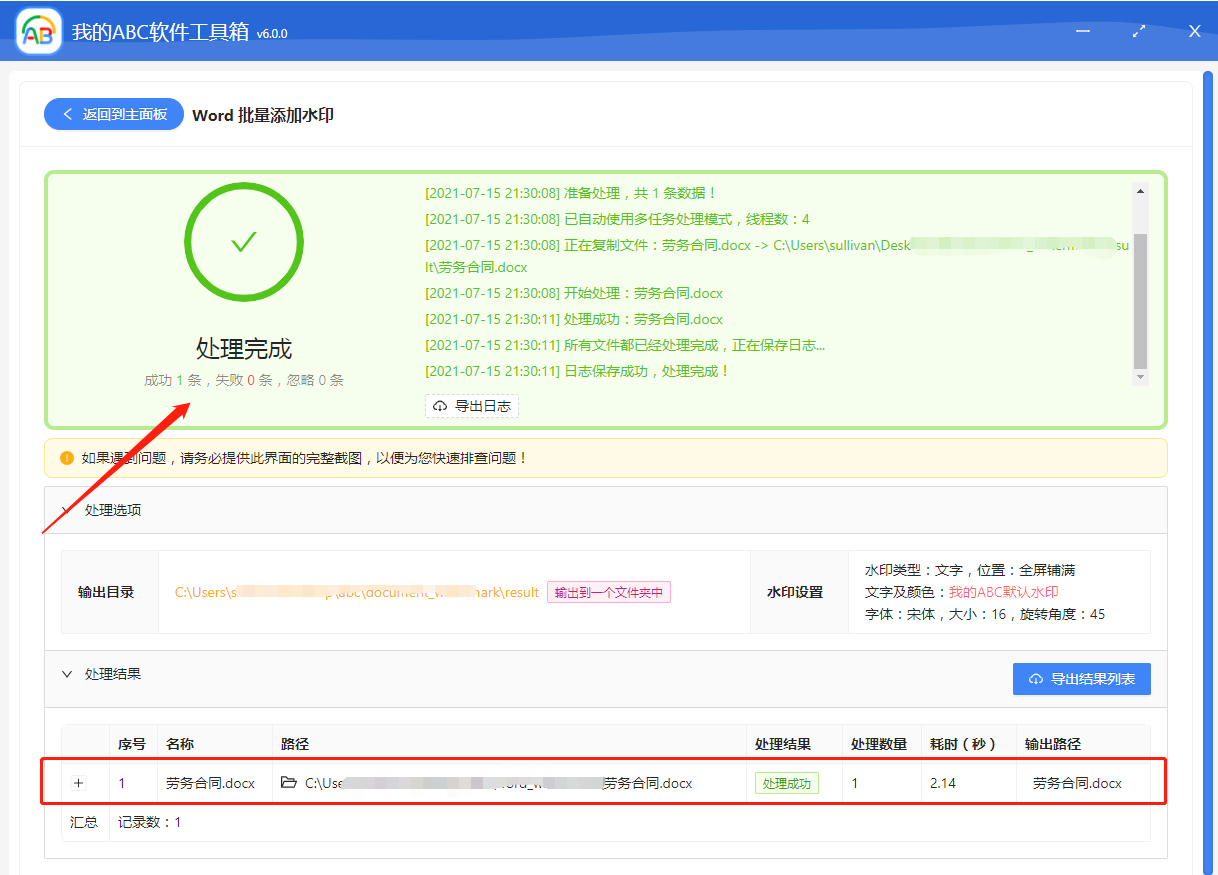Image resolution: width=1218 pixels, height=875 pixels.
Task: Click the warning icon in the yellow banner
Action: 66,457
